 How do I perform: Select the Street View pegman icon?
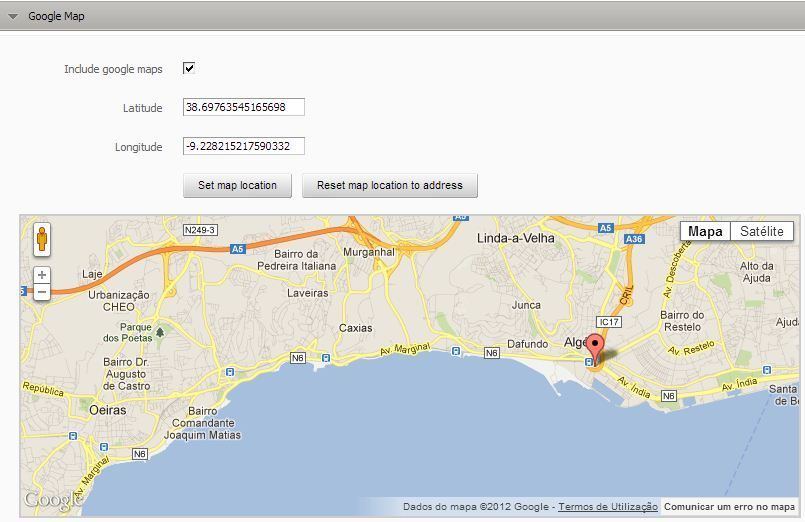pos(42,239)
